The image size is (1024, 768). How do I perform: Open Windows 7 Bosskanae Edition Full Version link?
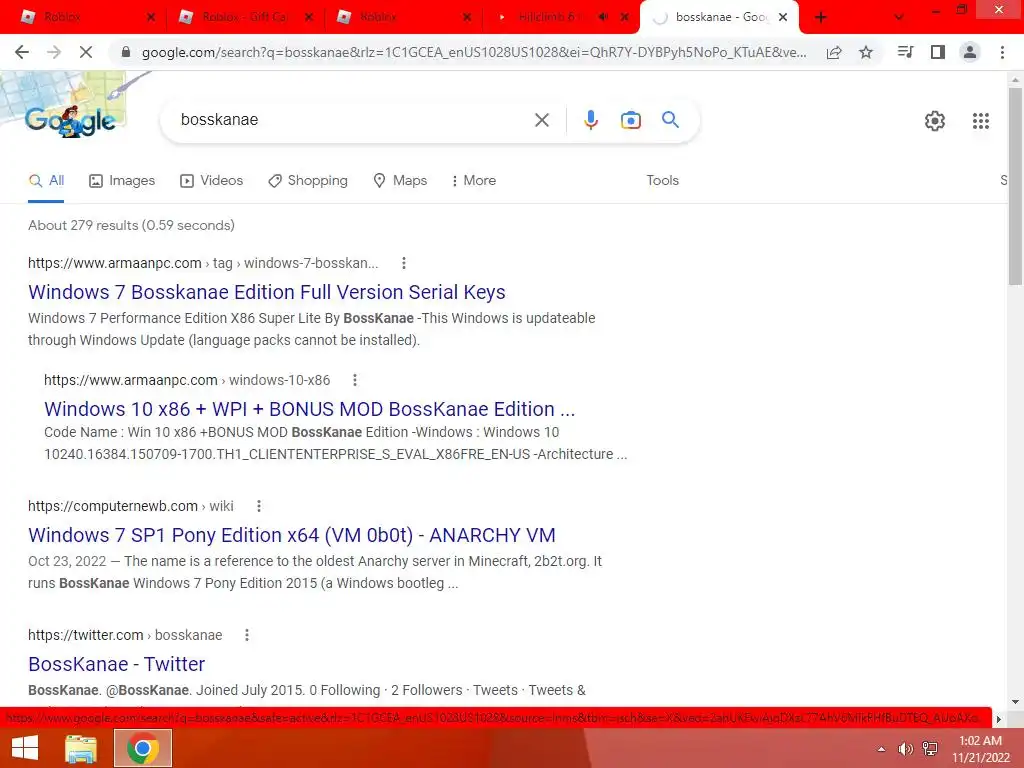tap(266, 292)
